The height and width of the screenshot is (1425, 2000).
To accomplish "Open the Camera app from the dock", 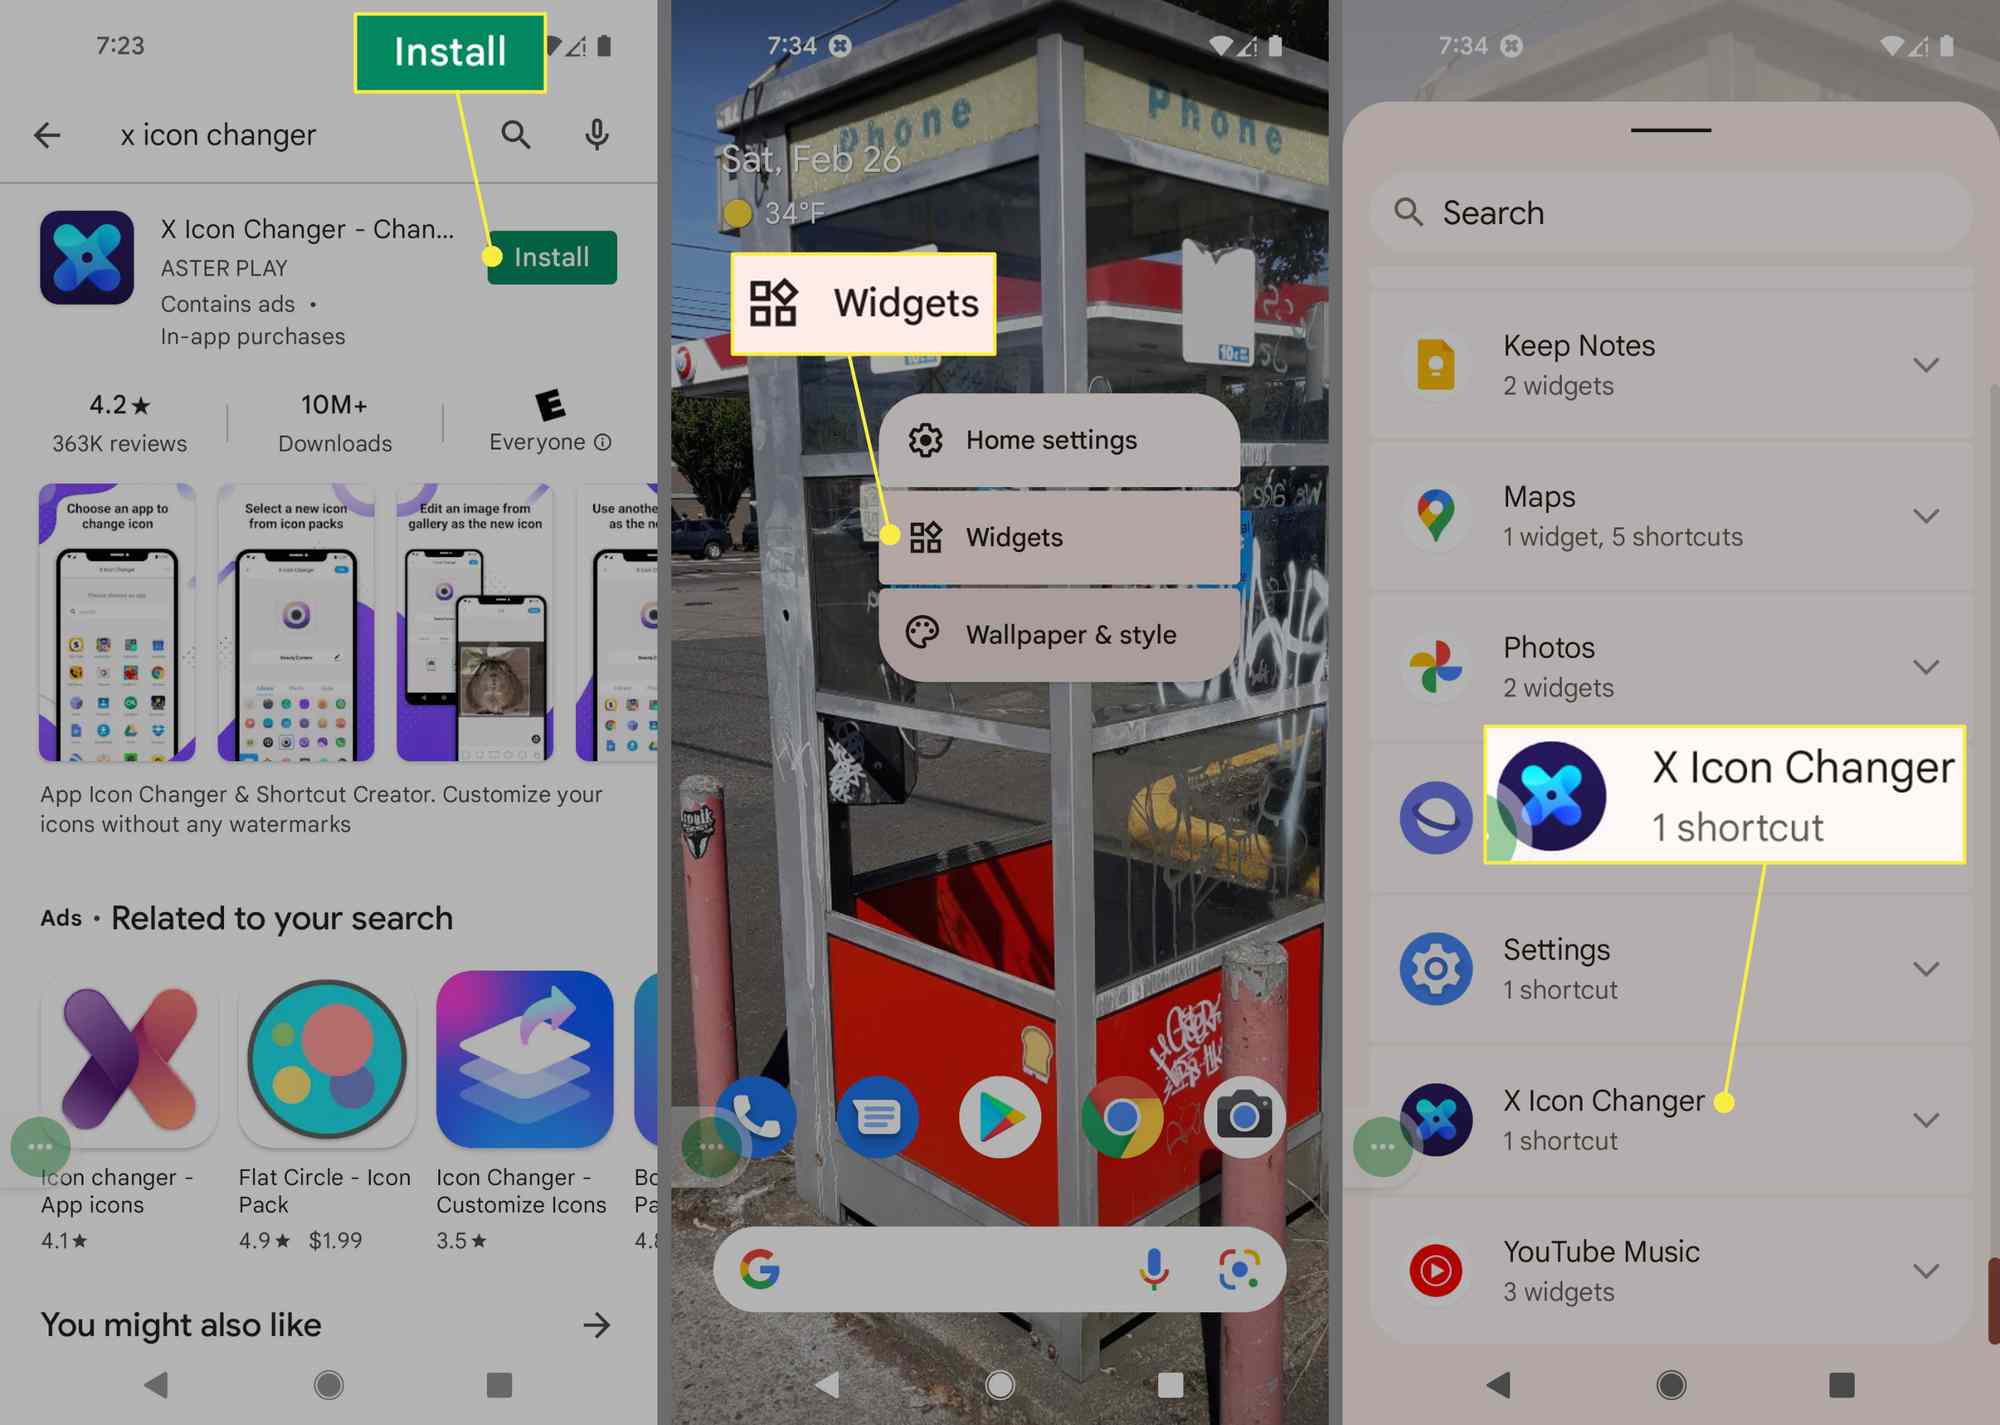I will [x=1244, y=1117].
